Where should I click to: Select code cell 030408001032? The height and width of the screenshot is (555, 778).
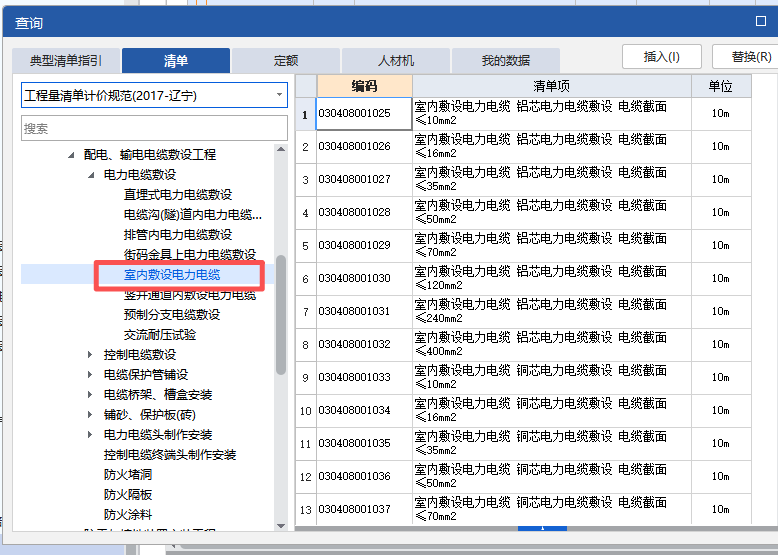click(x=364, y=345)
